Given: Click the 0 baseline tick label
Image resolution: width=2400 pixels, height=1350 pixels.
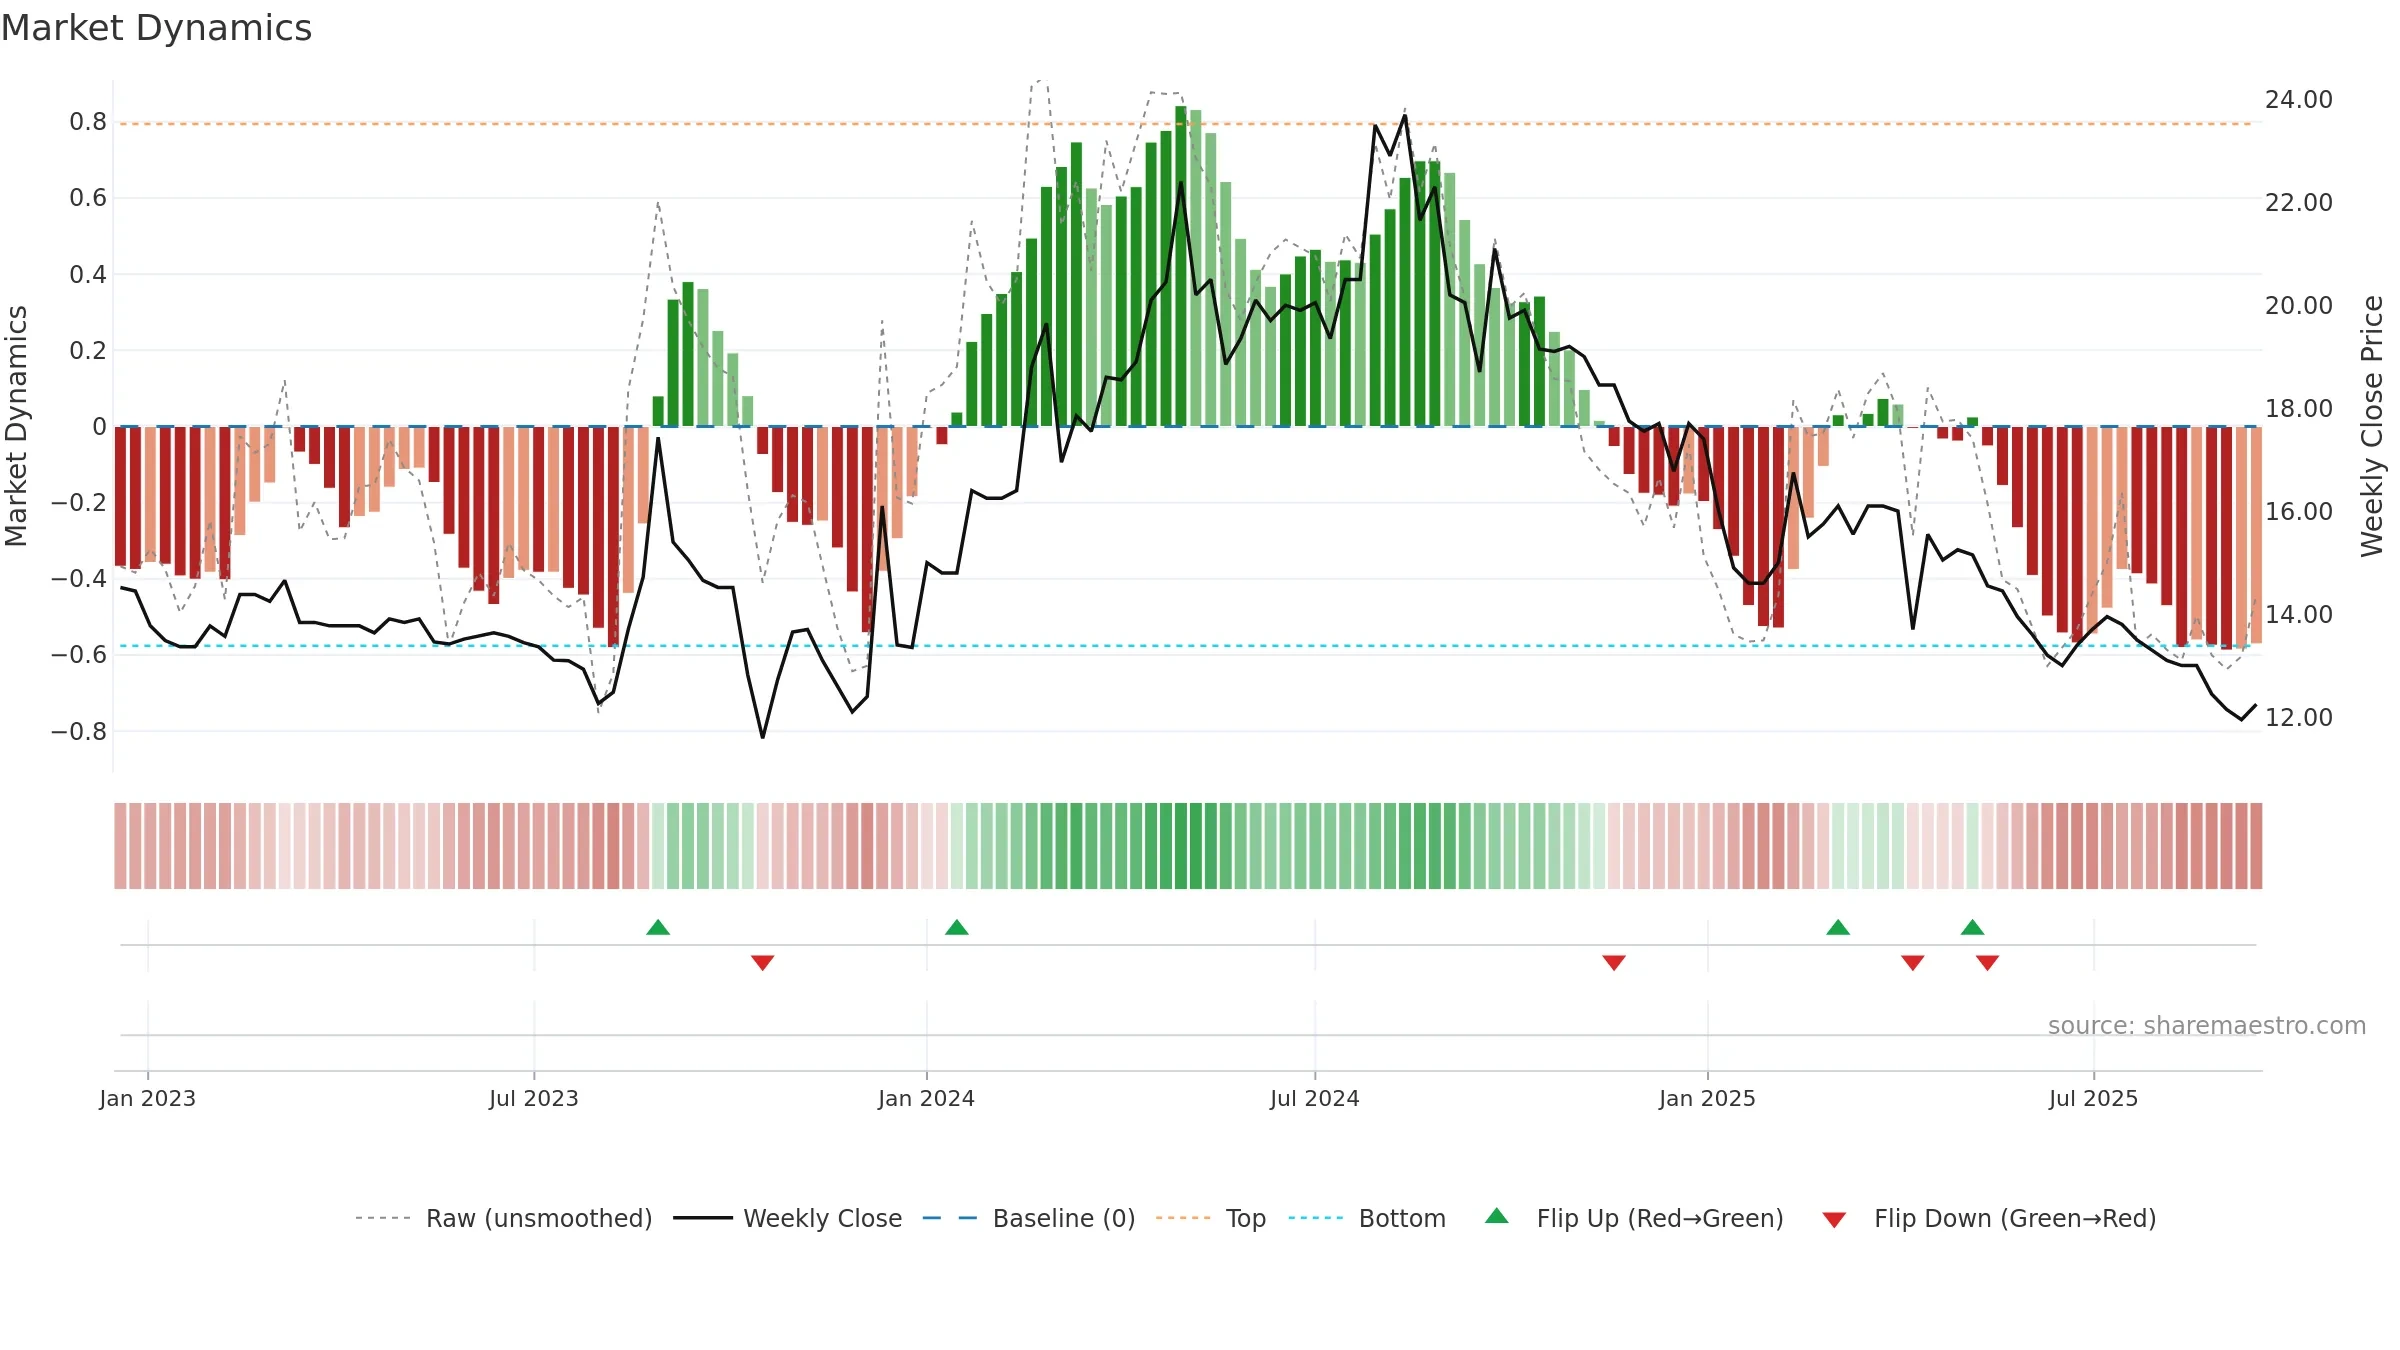Looking at the screenshot, I should point(99,427).
